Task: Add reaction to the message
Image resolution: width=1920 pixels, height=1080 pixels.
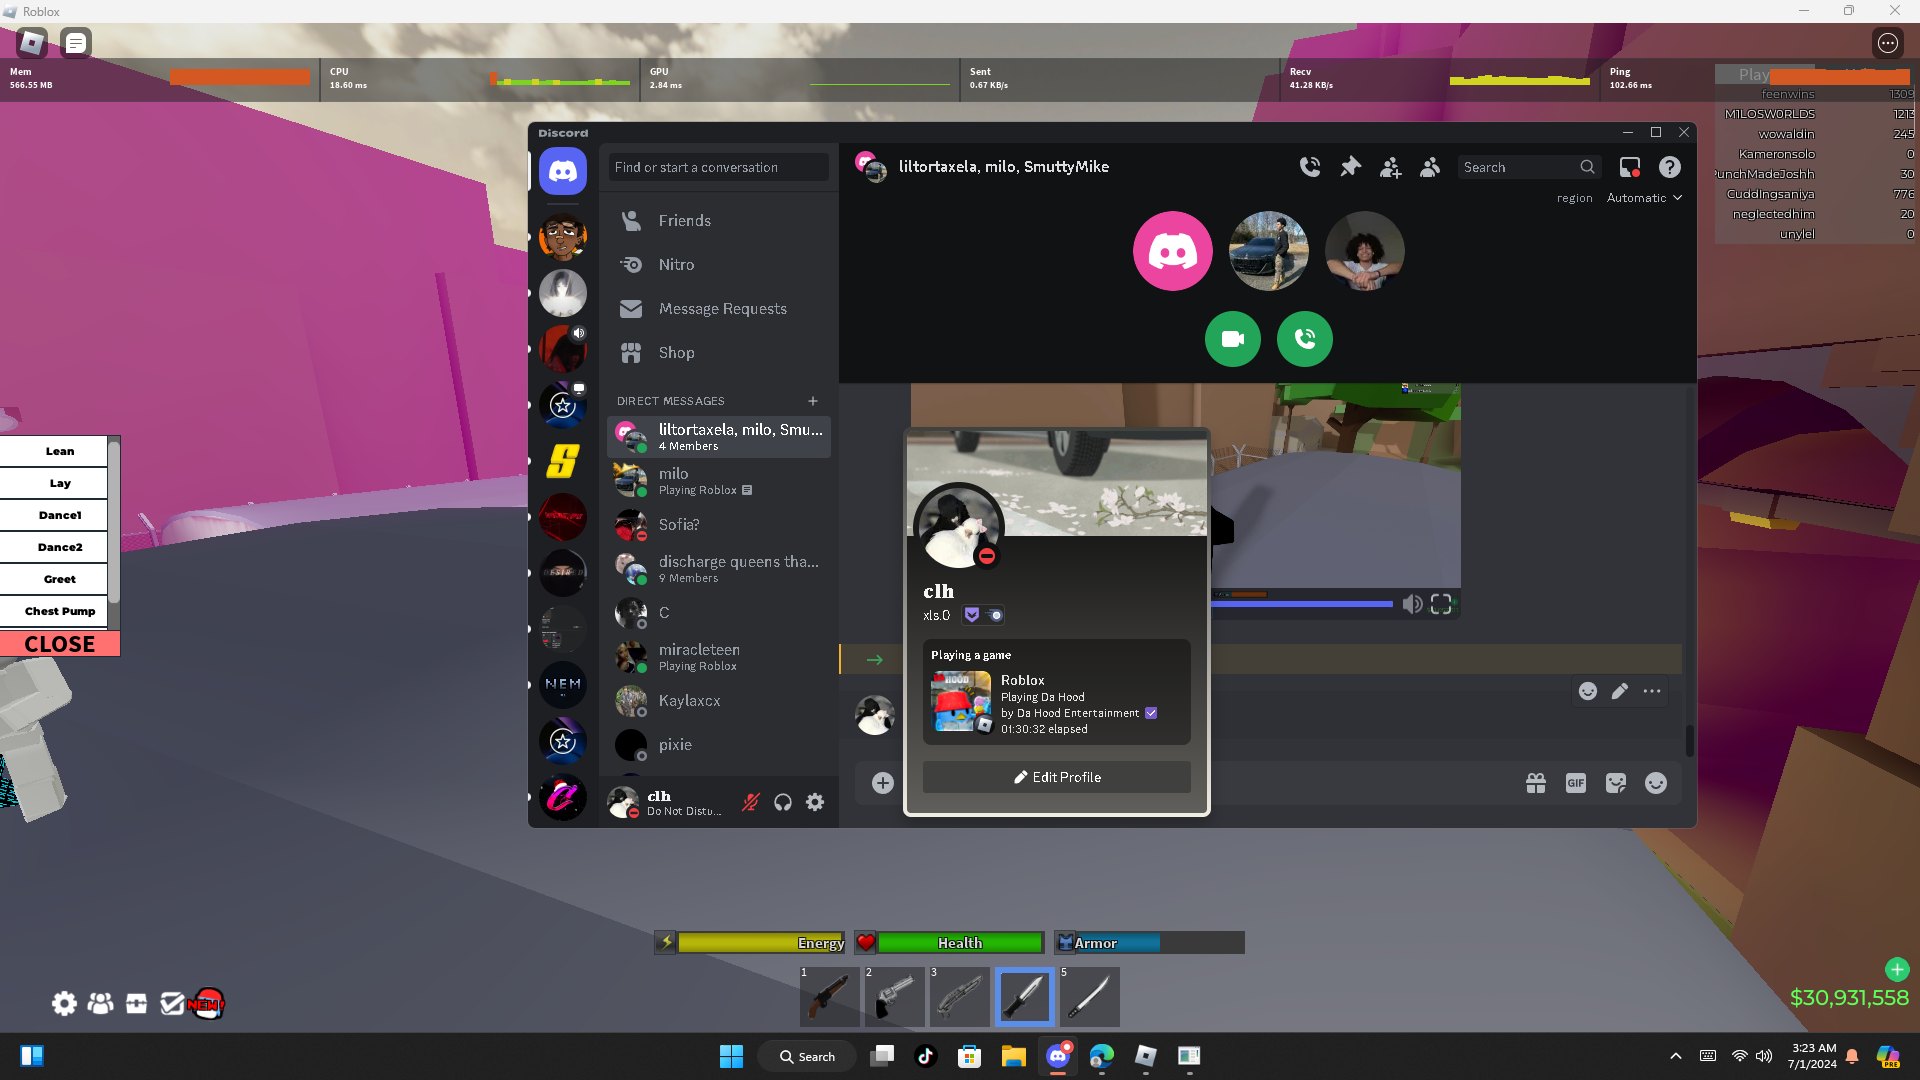Action: tap(1588, 691)
